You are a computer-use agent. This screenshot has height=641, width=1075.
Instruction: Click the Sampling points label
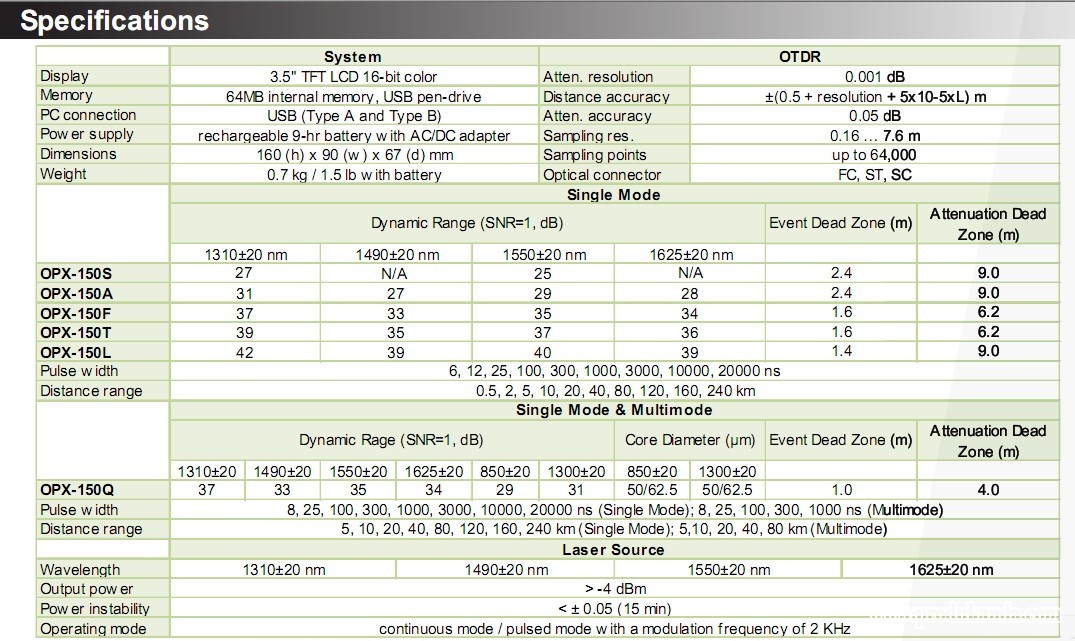[x=595, y=155]
